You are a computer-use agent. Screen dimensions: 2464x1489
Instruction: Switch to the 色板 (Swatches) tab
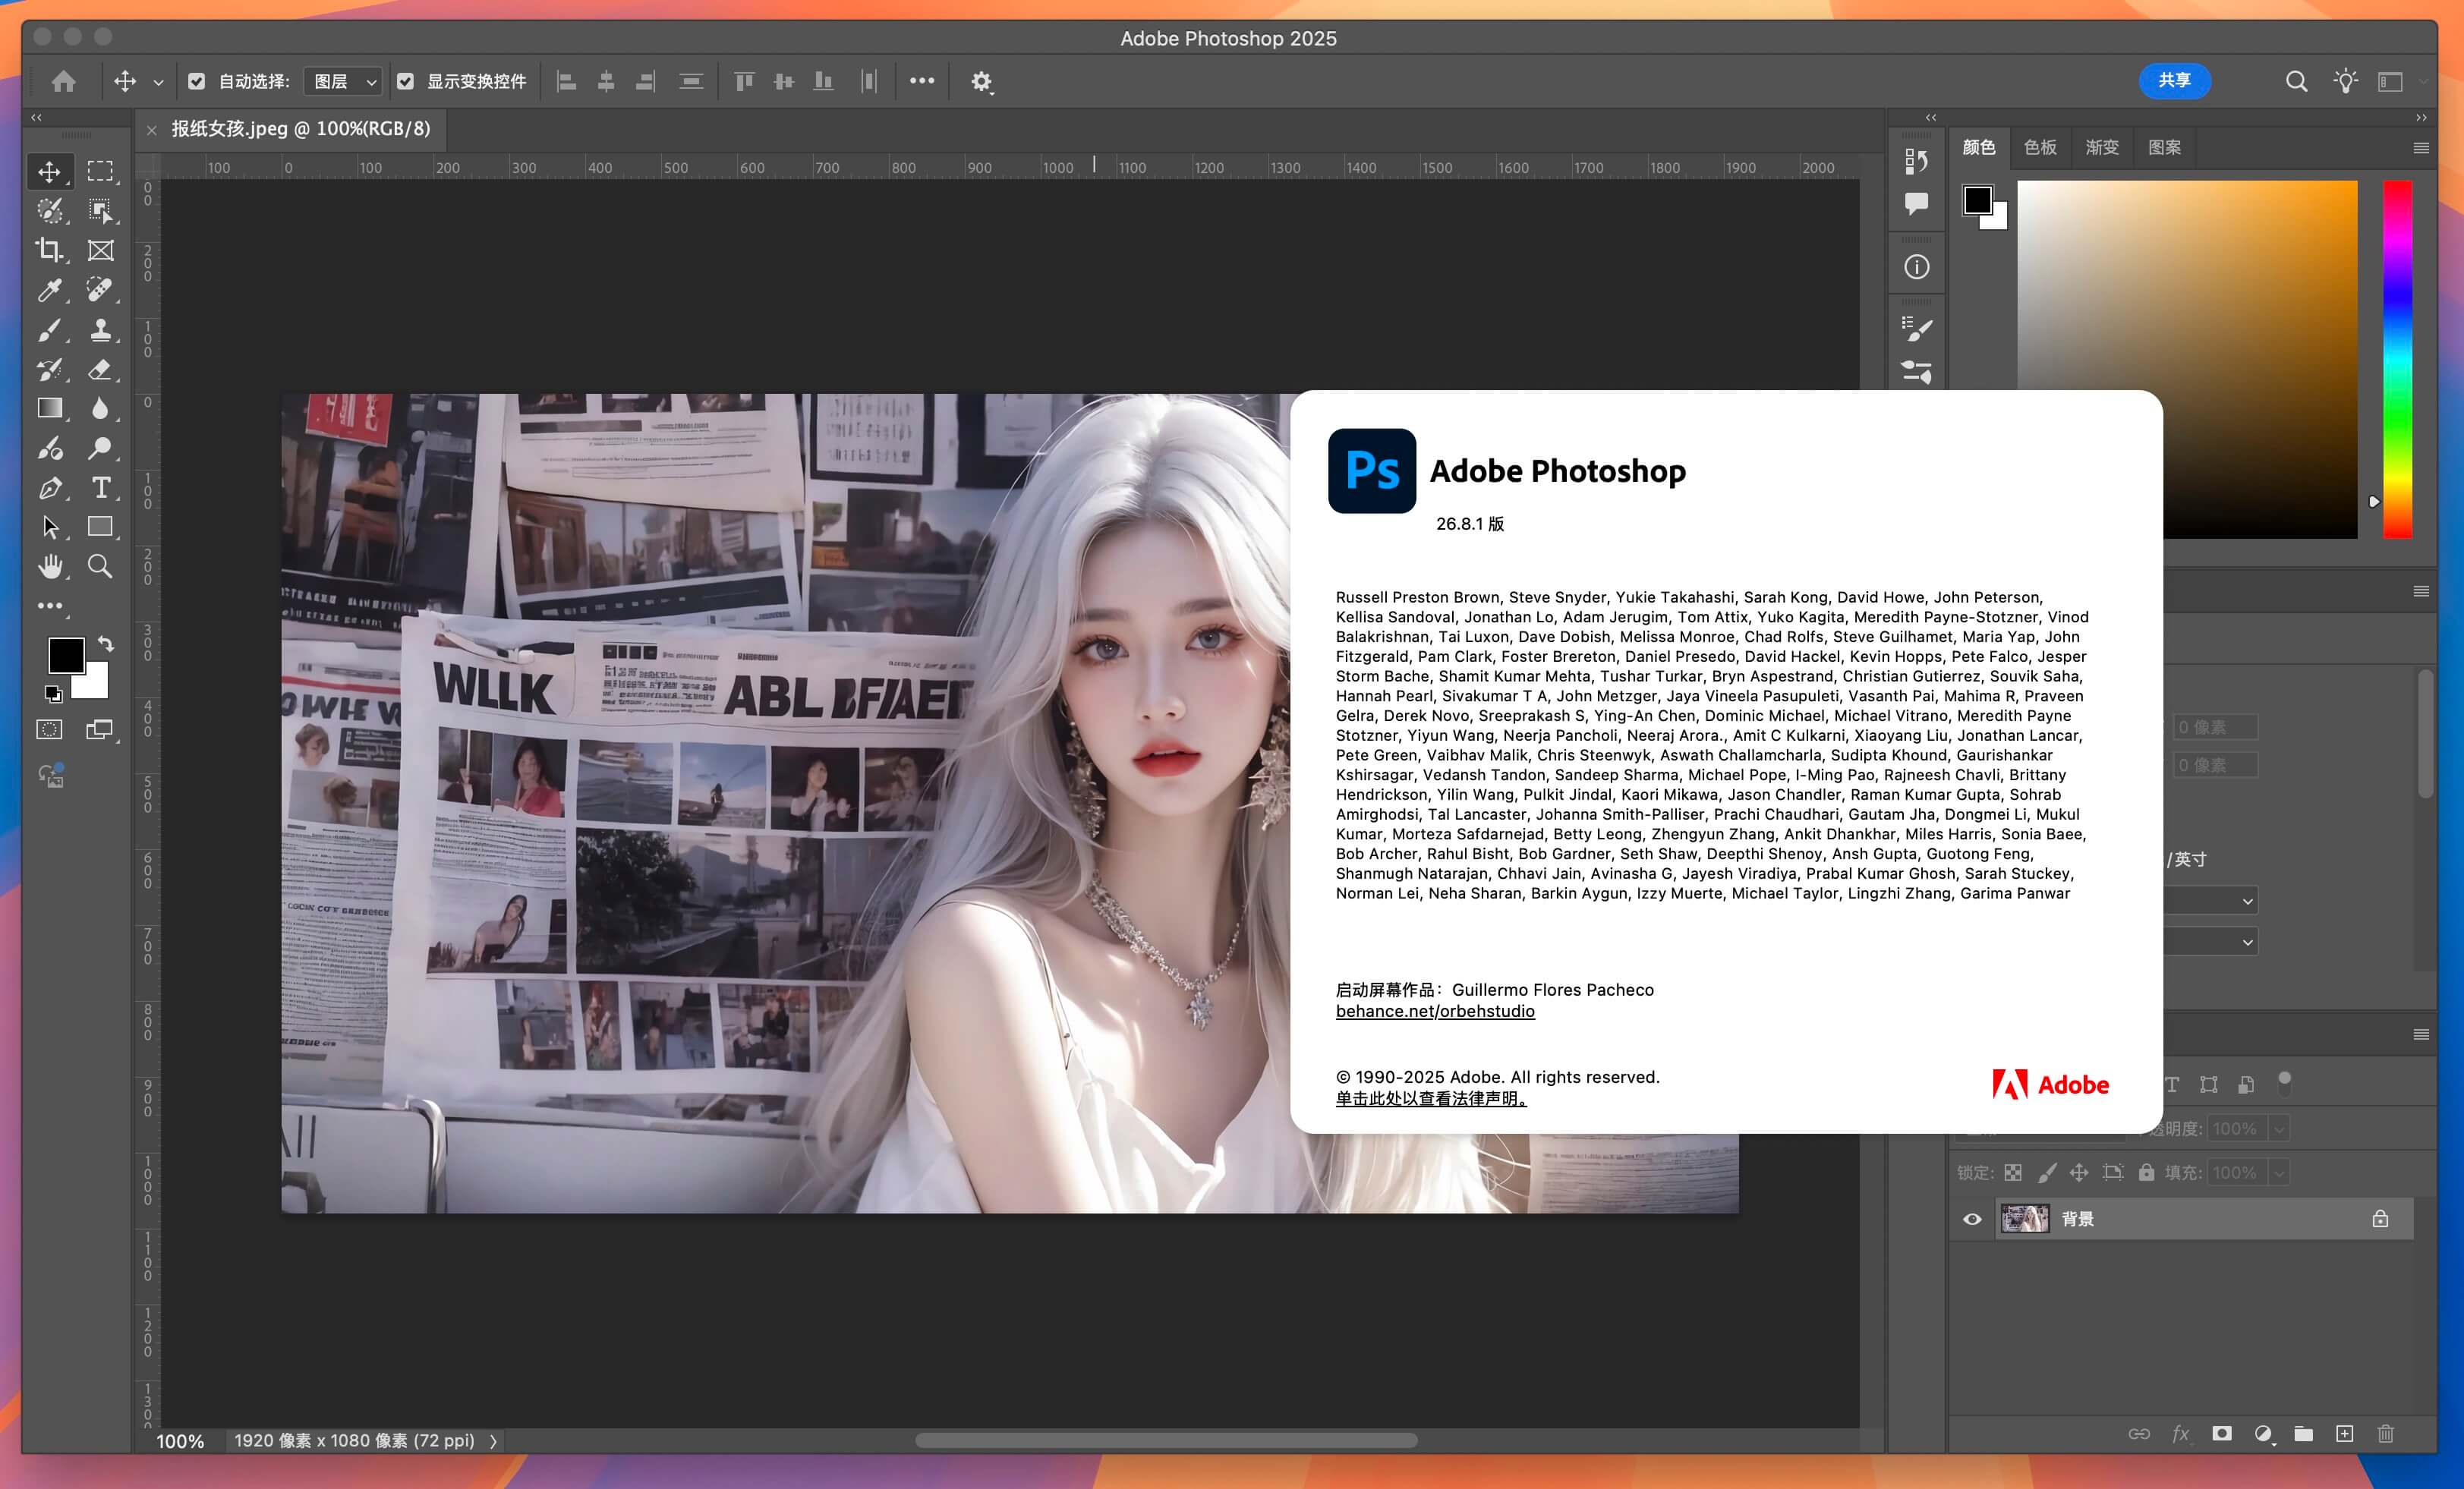2040,147
